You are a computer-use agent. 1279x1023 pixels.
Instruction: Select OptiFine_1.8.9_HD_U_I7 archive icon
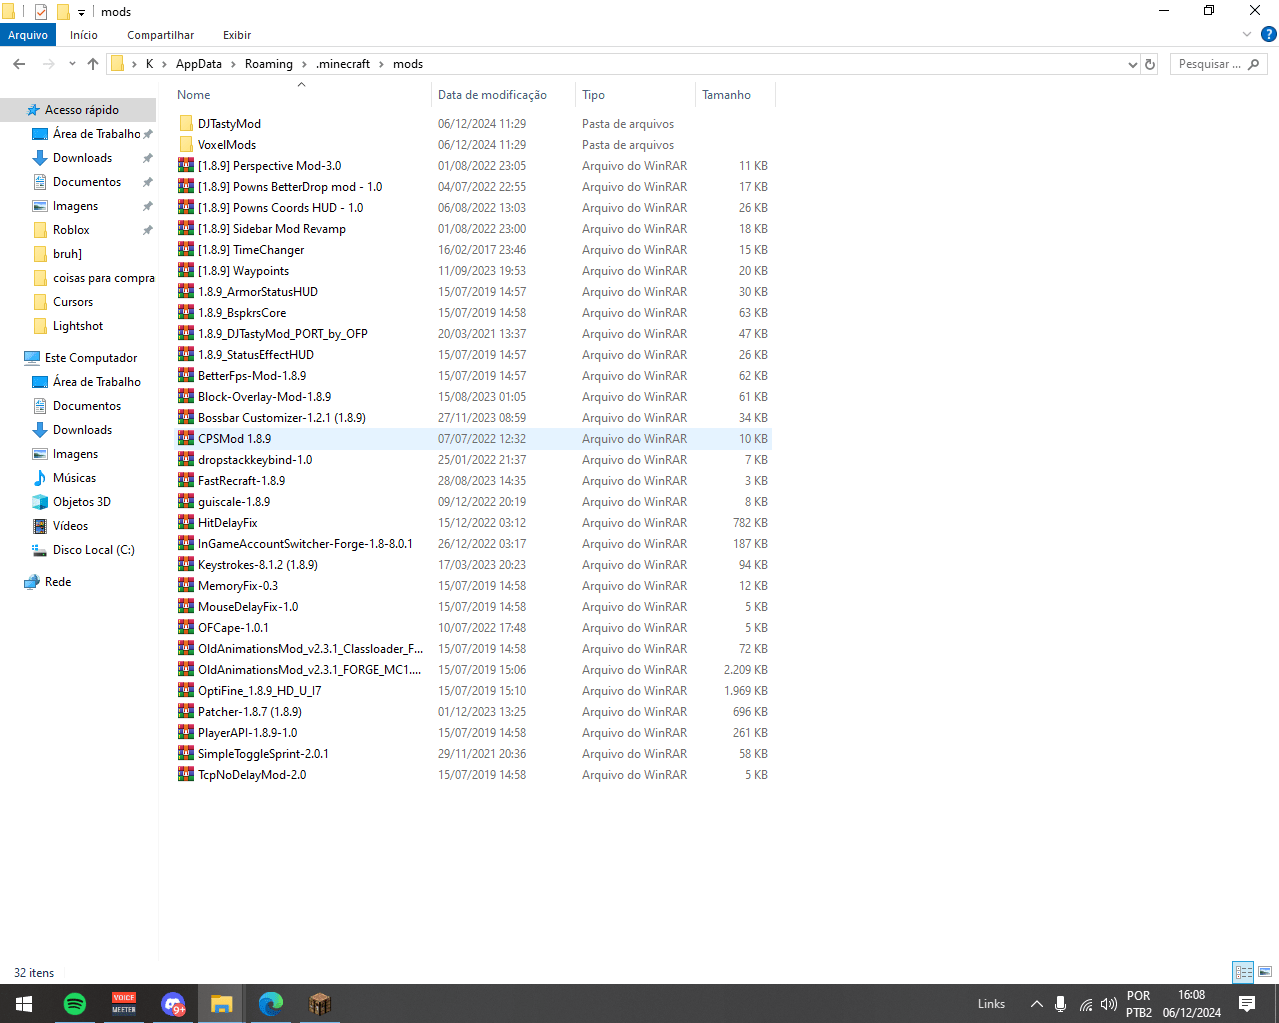[186, 691]
